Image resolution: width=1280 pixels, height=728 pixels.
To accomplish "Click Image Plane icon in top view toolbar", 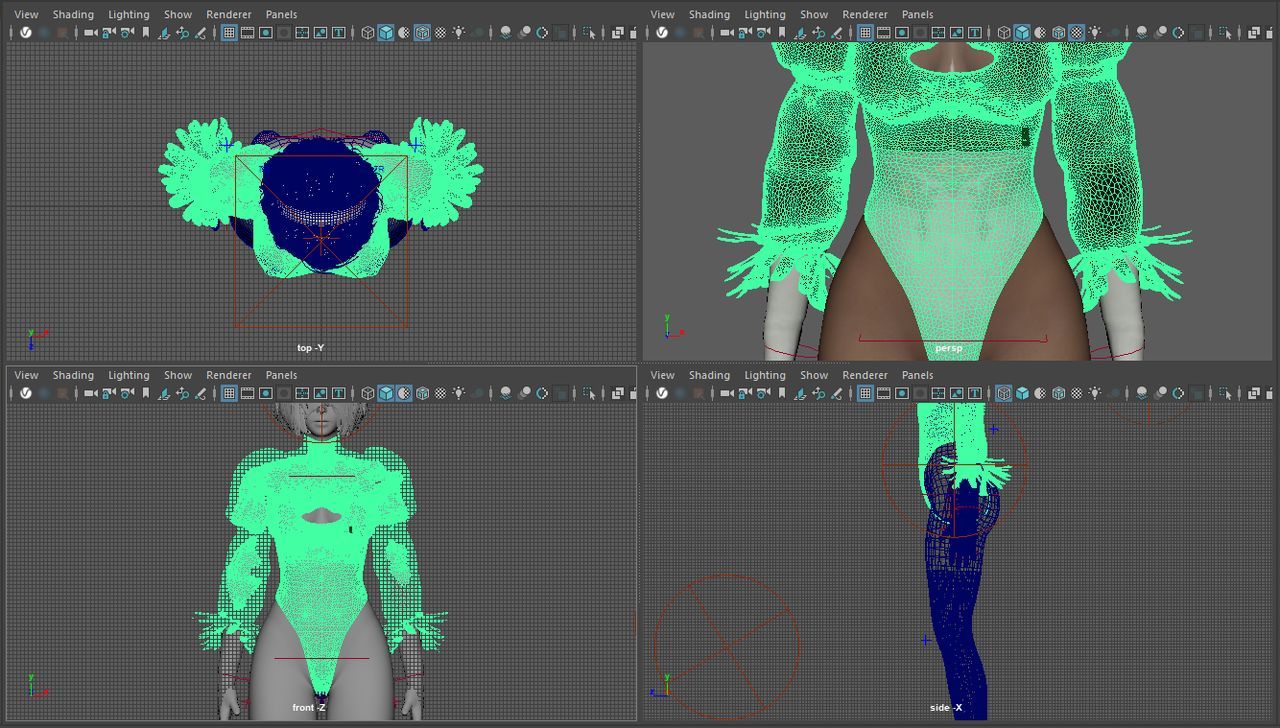I will point(164,32).
